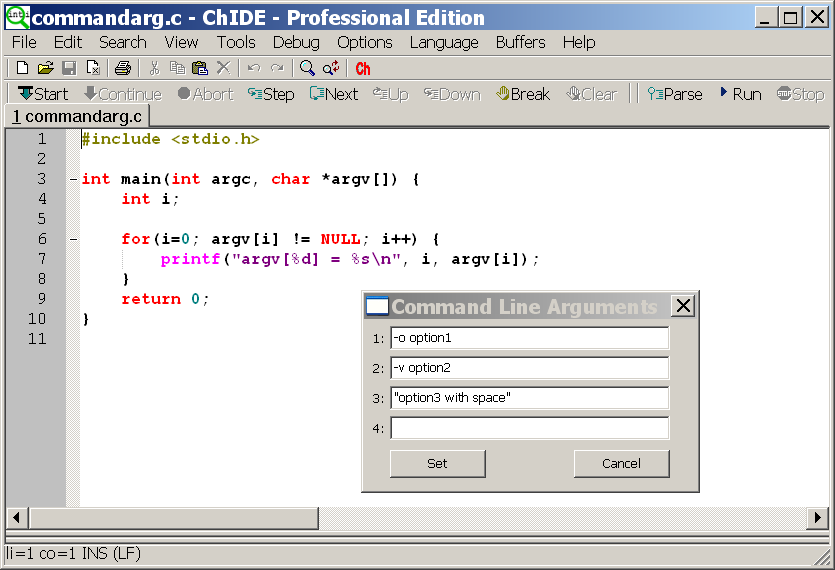Click the Print icon
This screenshot has width=835, height=570.
pos(123,68)
